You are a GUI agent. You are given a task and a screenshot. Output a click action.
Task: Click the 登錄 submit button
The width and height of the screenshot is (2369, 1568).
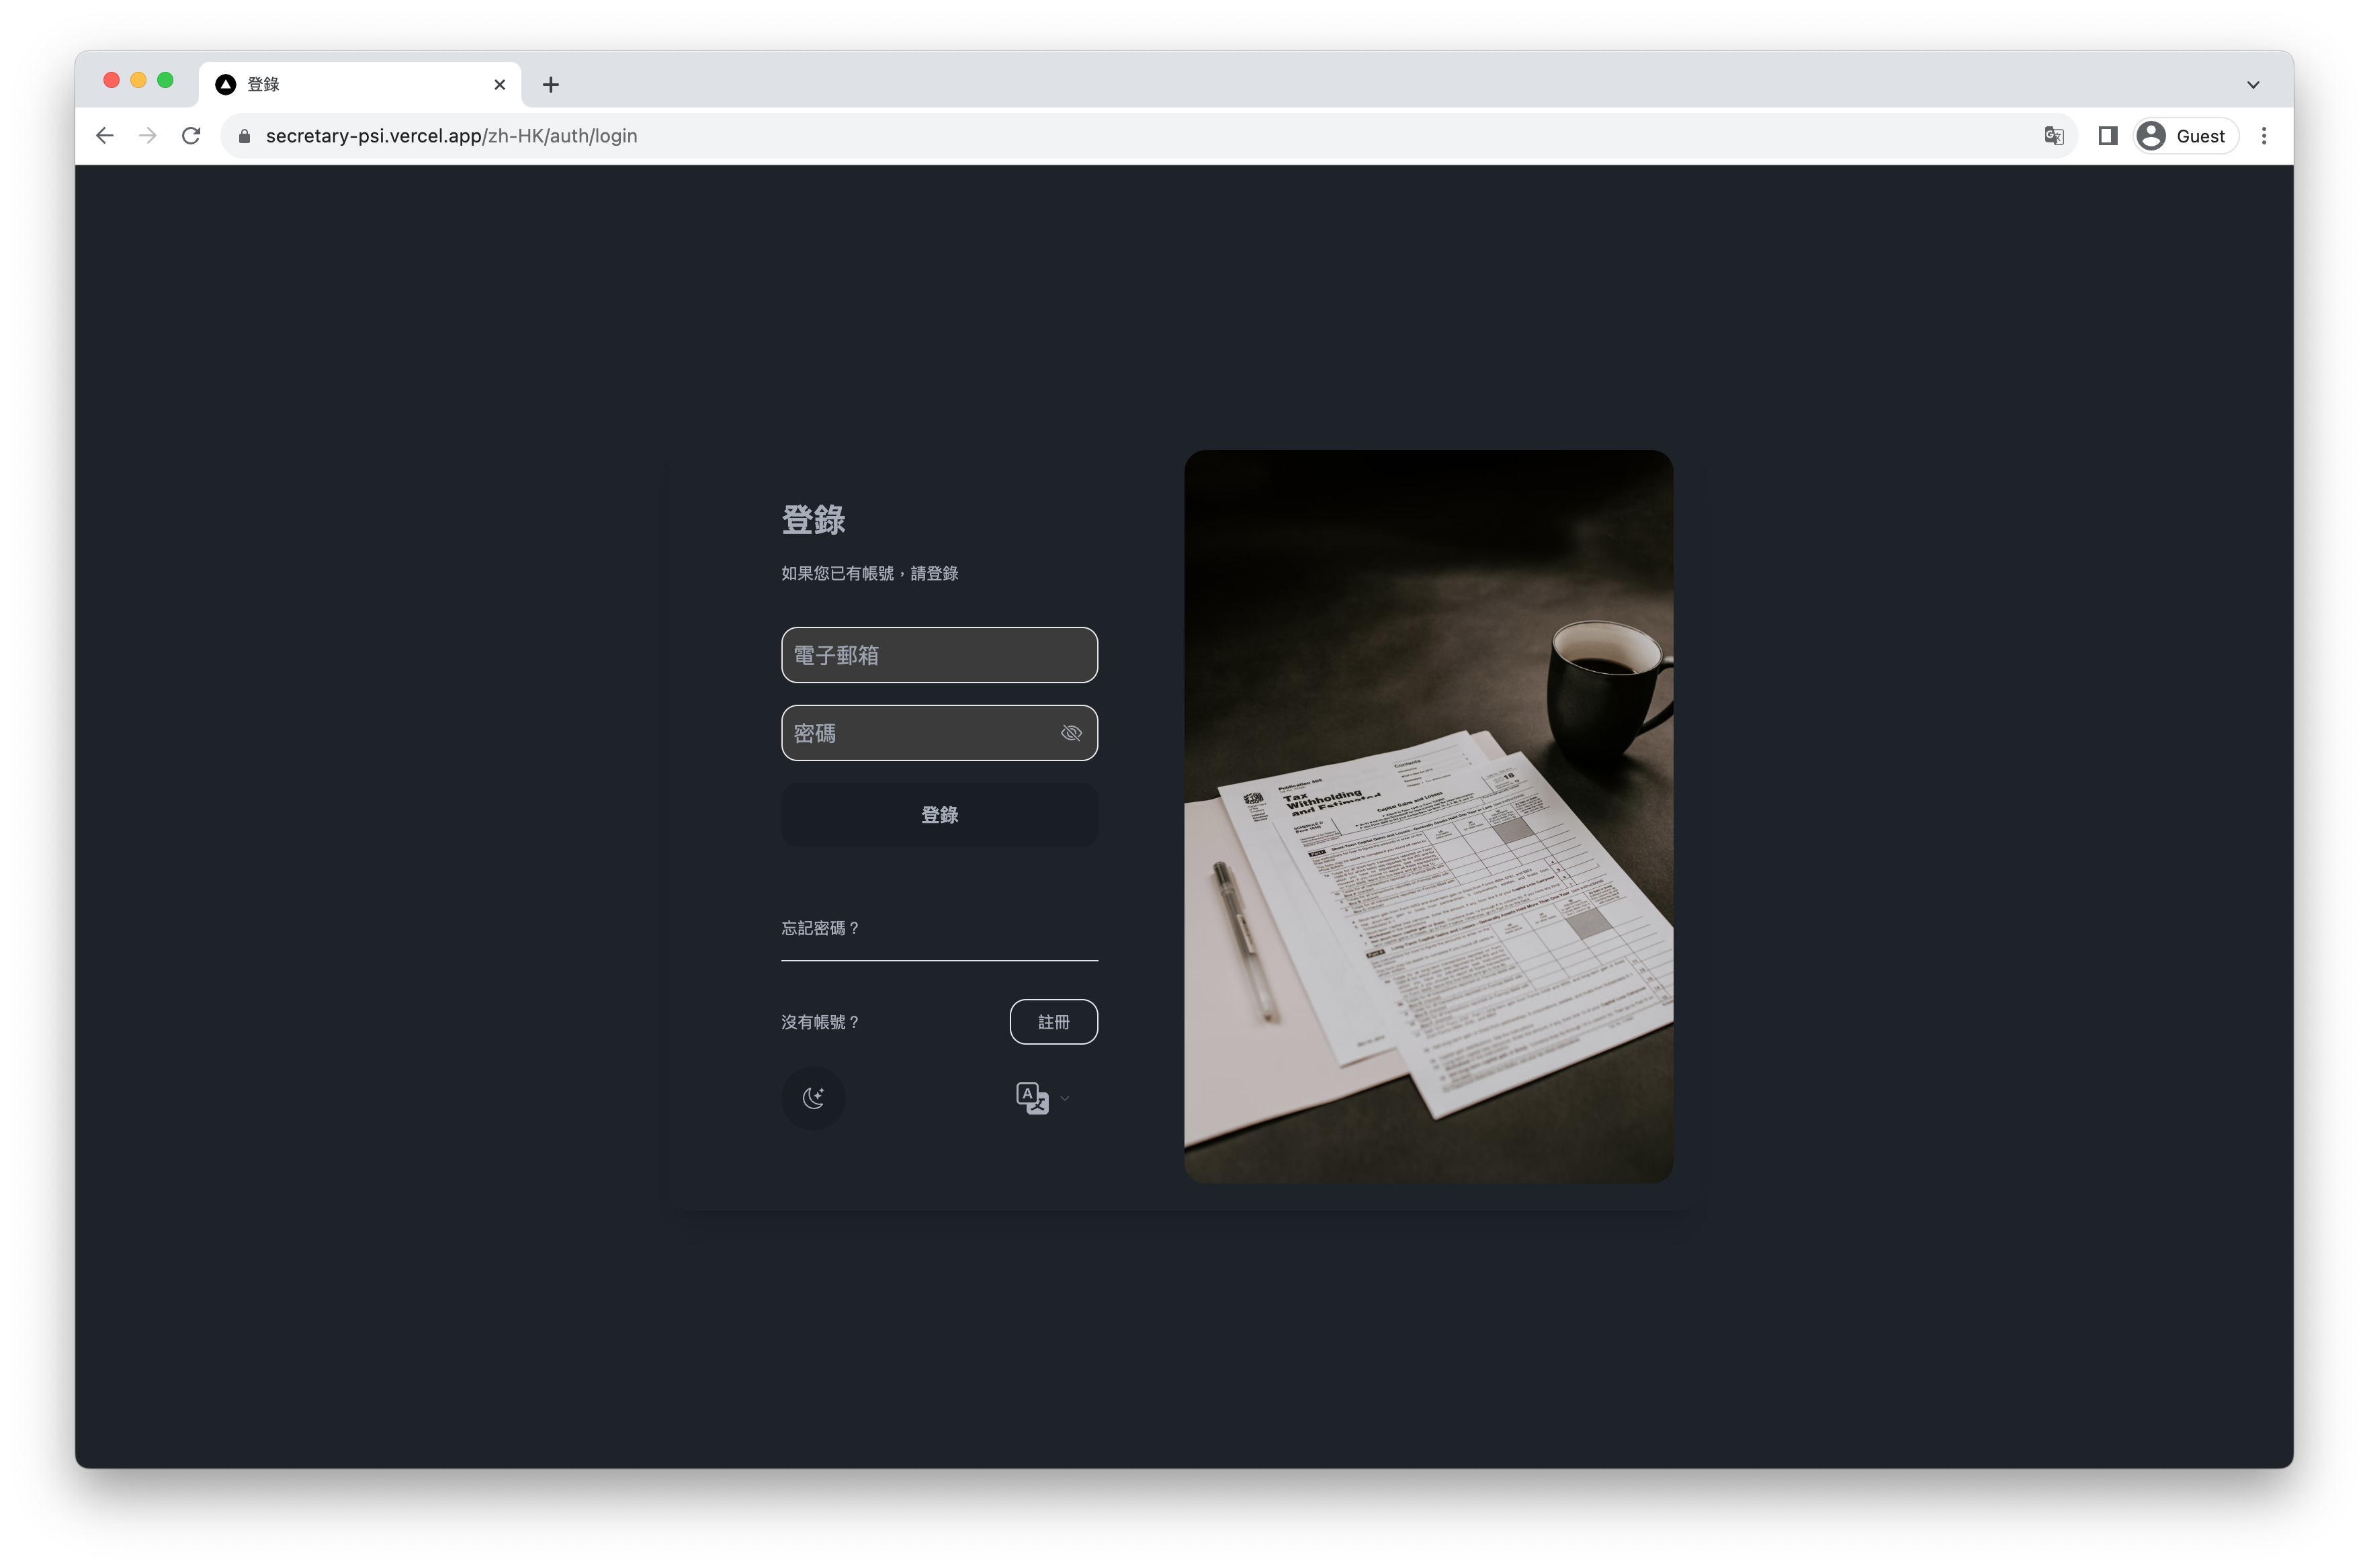point(938,814)
